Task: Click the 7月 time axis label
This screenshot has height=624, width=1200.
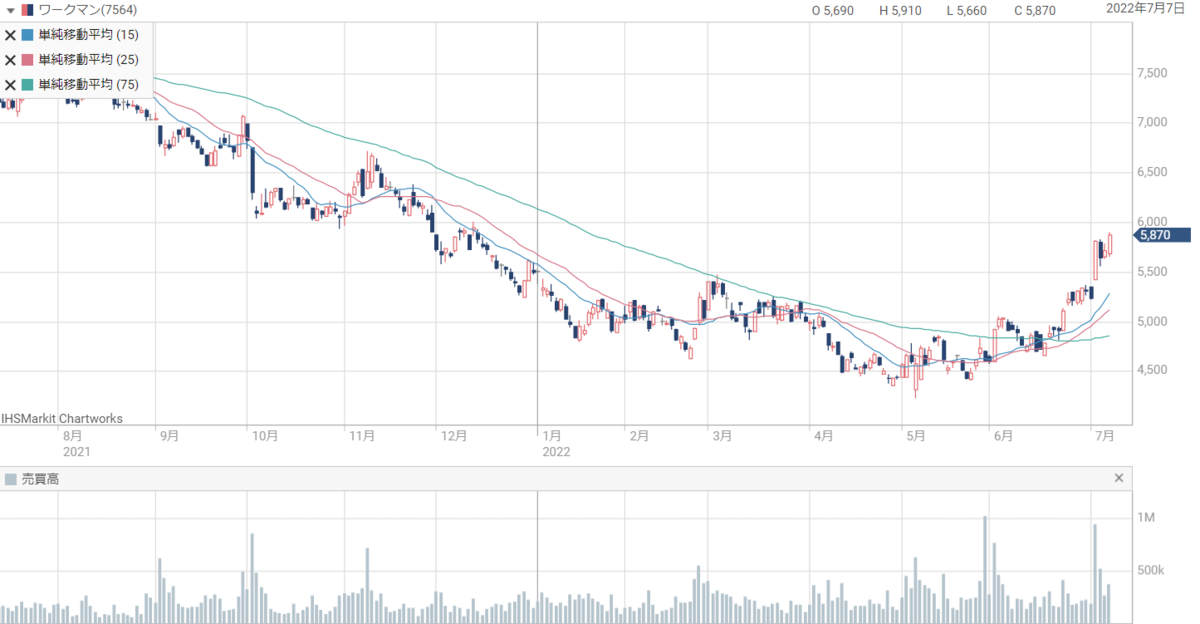Action: (x=1105, y=436)
